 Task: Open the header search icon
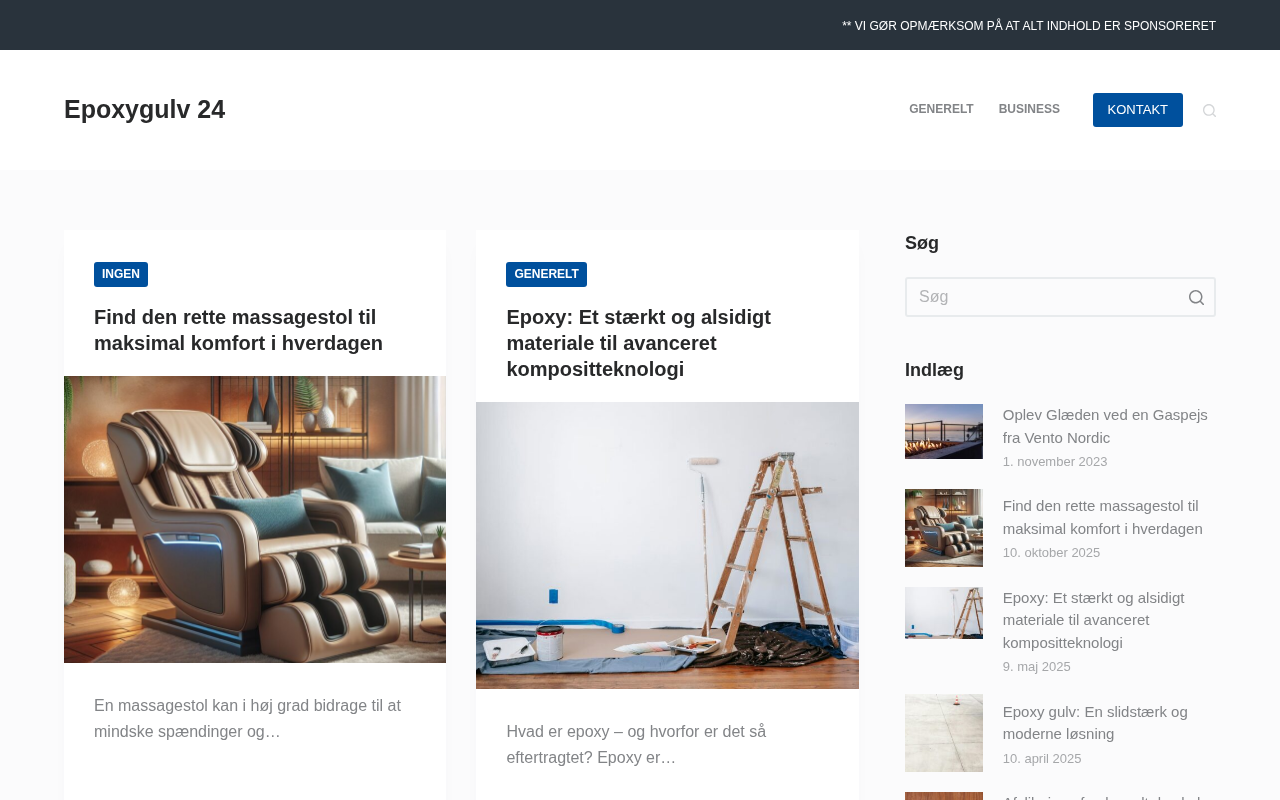(x=1209, y=110)
